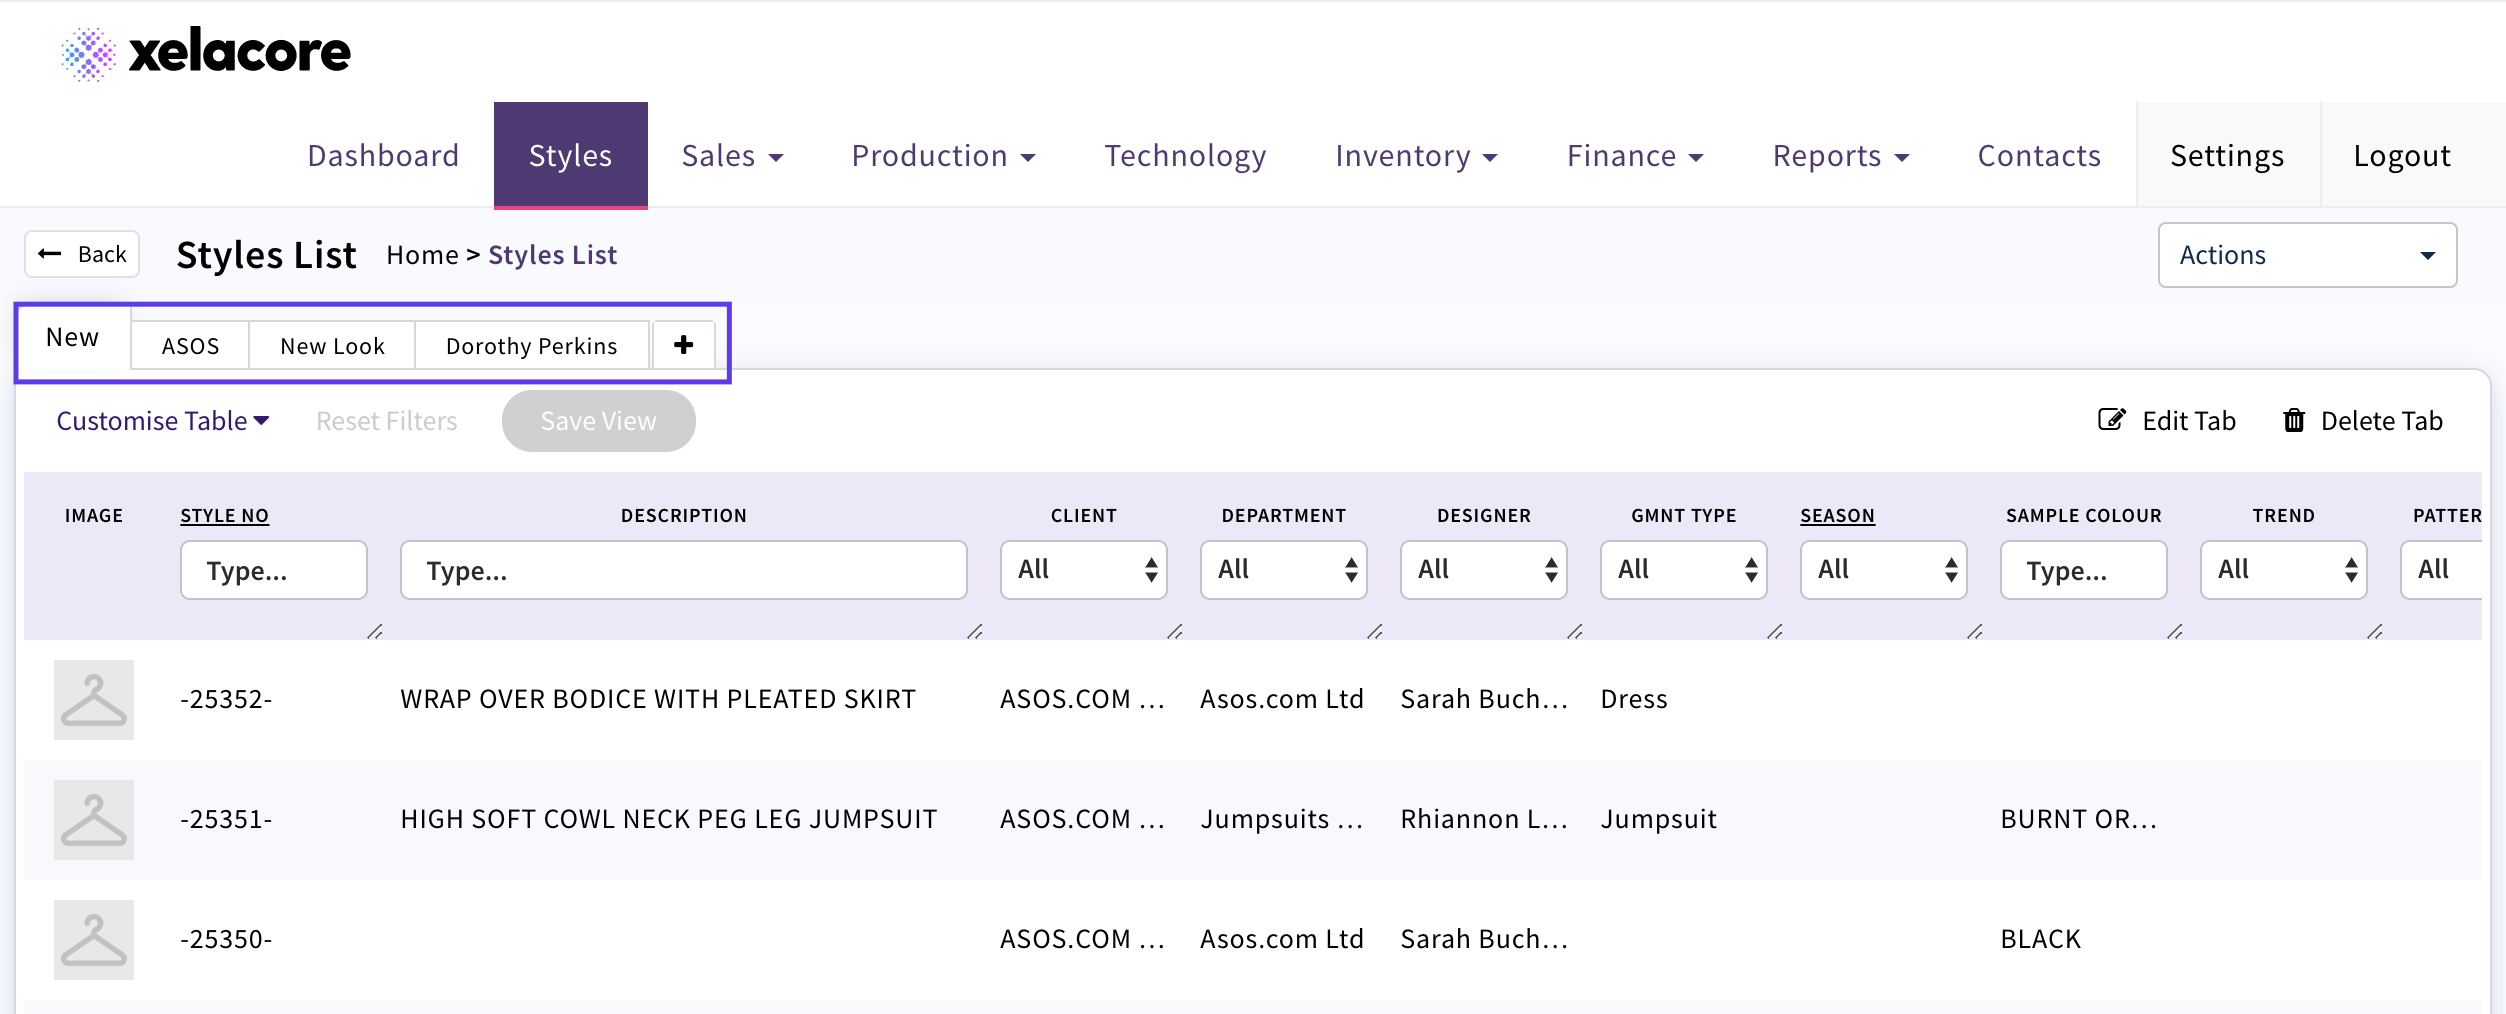2506x1014 pixels.
Task: Select the Dorothy Perkins tab
Action: coord(531,346)
